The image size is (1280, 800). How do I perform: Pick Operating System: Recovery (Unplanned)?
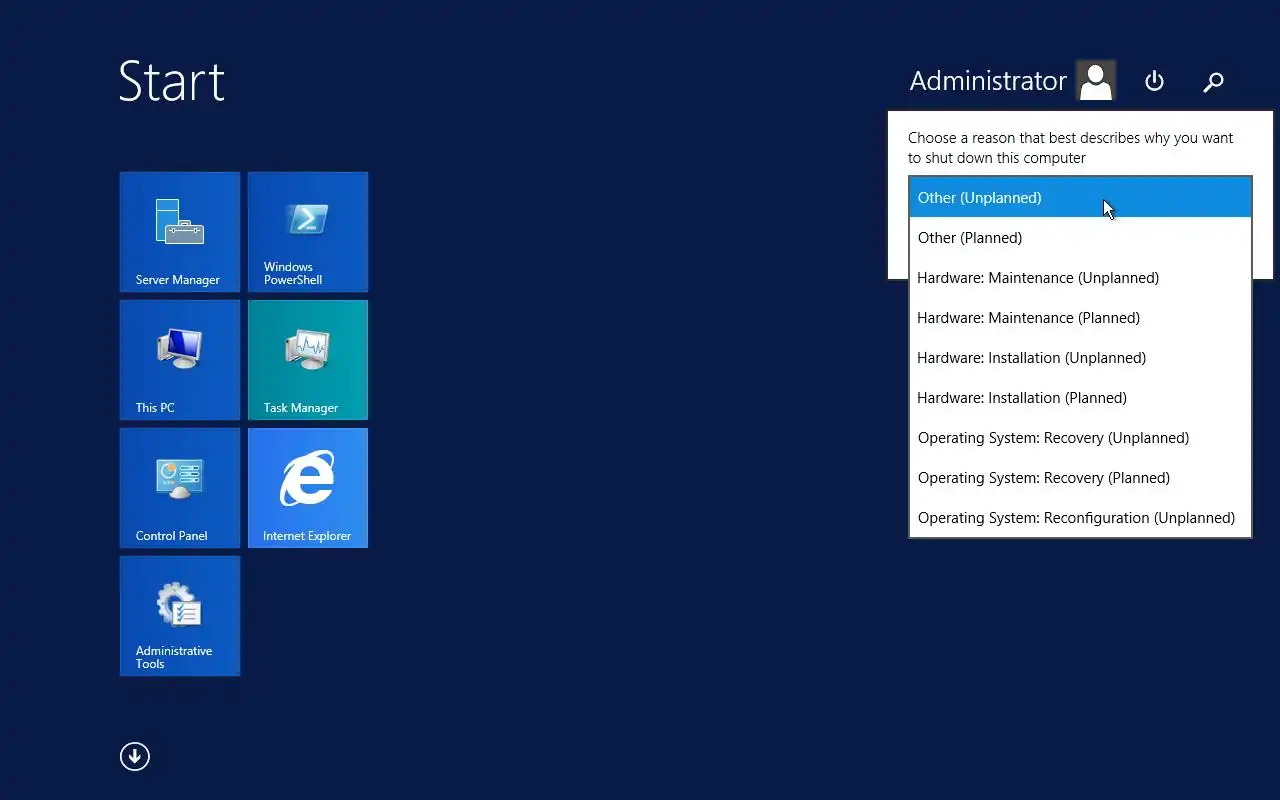[1080, 438]
